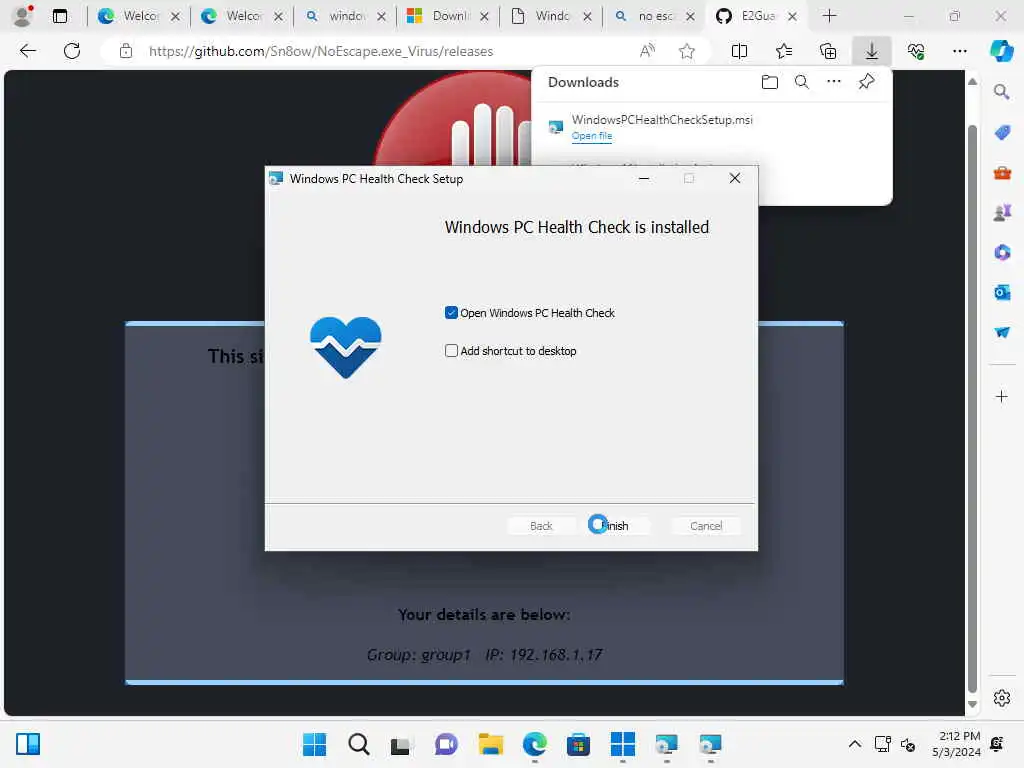
Task: Open the Tab actions menu icon
Action: (x=60, y=16)
